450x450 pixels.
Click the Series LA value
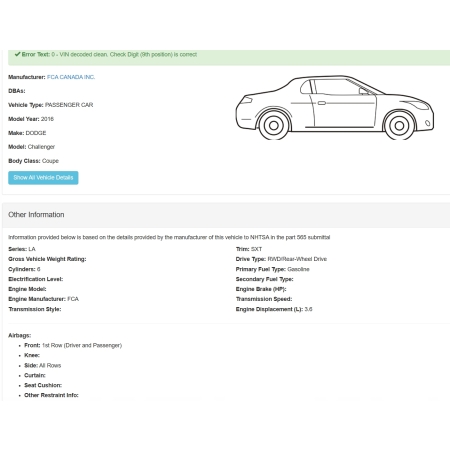tap(32, 249)
